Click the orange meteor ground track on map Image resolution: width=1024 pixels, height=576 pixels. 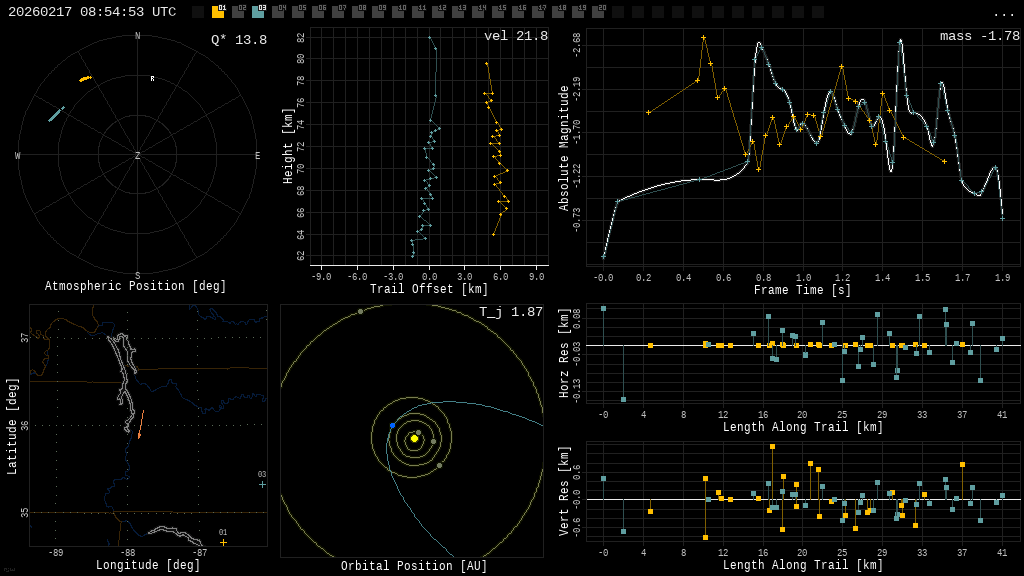(x=141, y=424)
